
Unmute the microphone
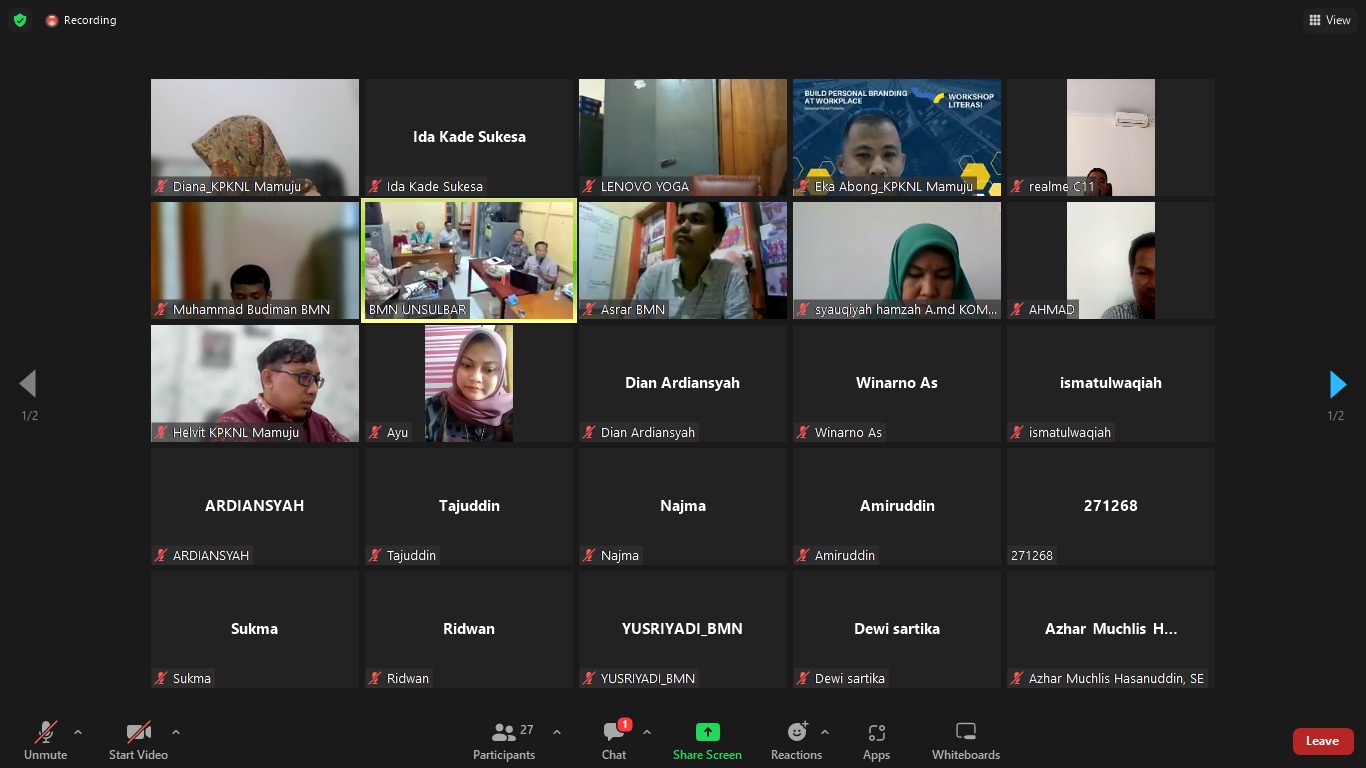[x=45, y=741]
